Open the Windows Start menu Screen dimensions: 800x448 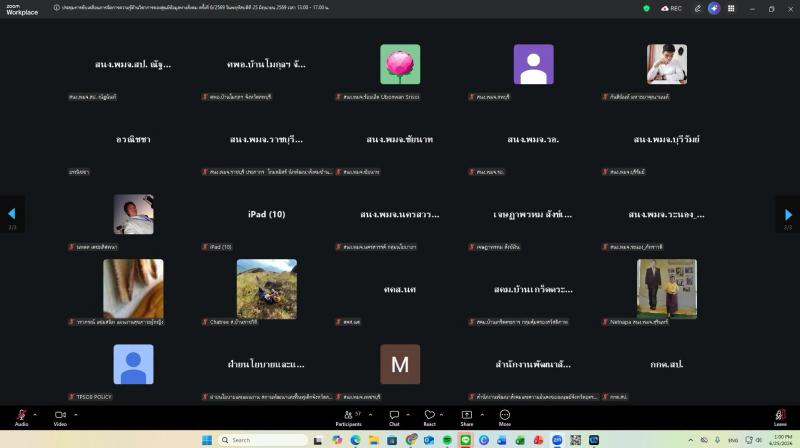pos(207,440)
